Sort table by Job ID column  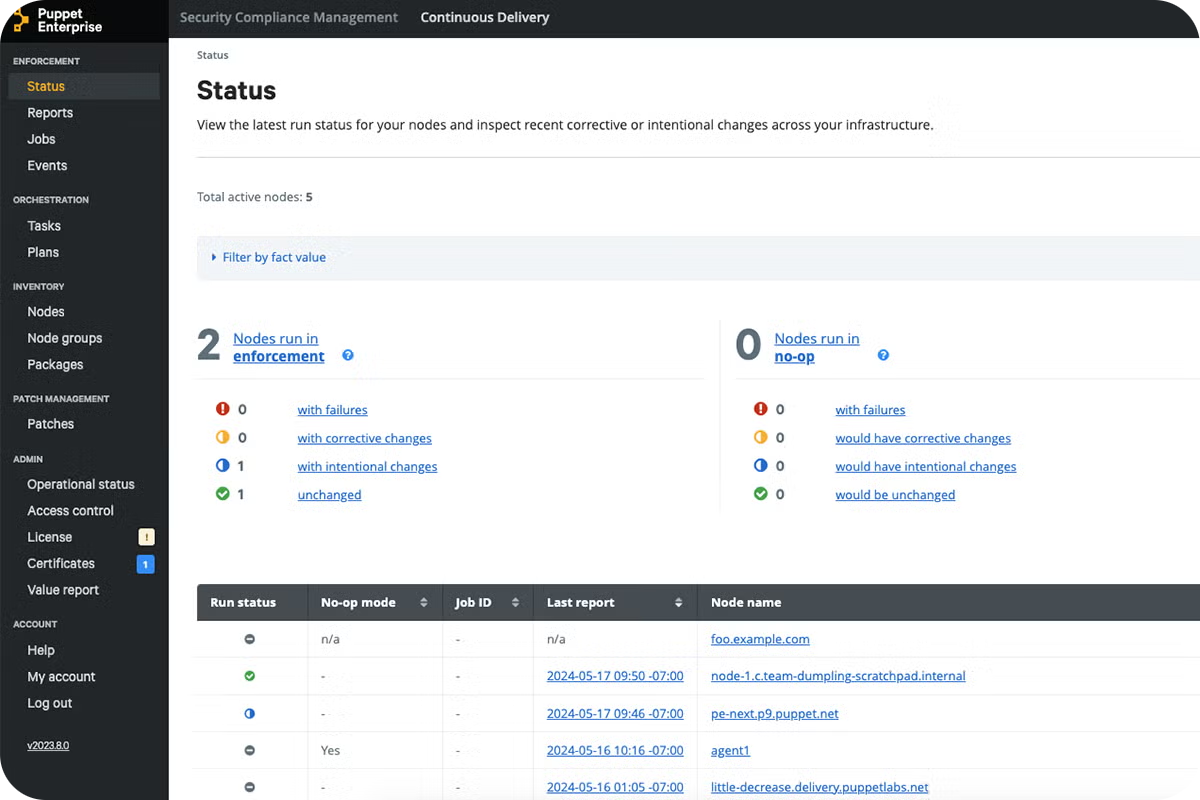[515, 603]
